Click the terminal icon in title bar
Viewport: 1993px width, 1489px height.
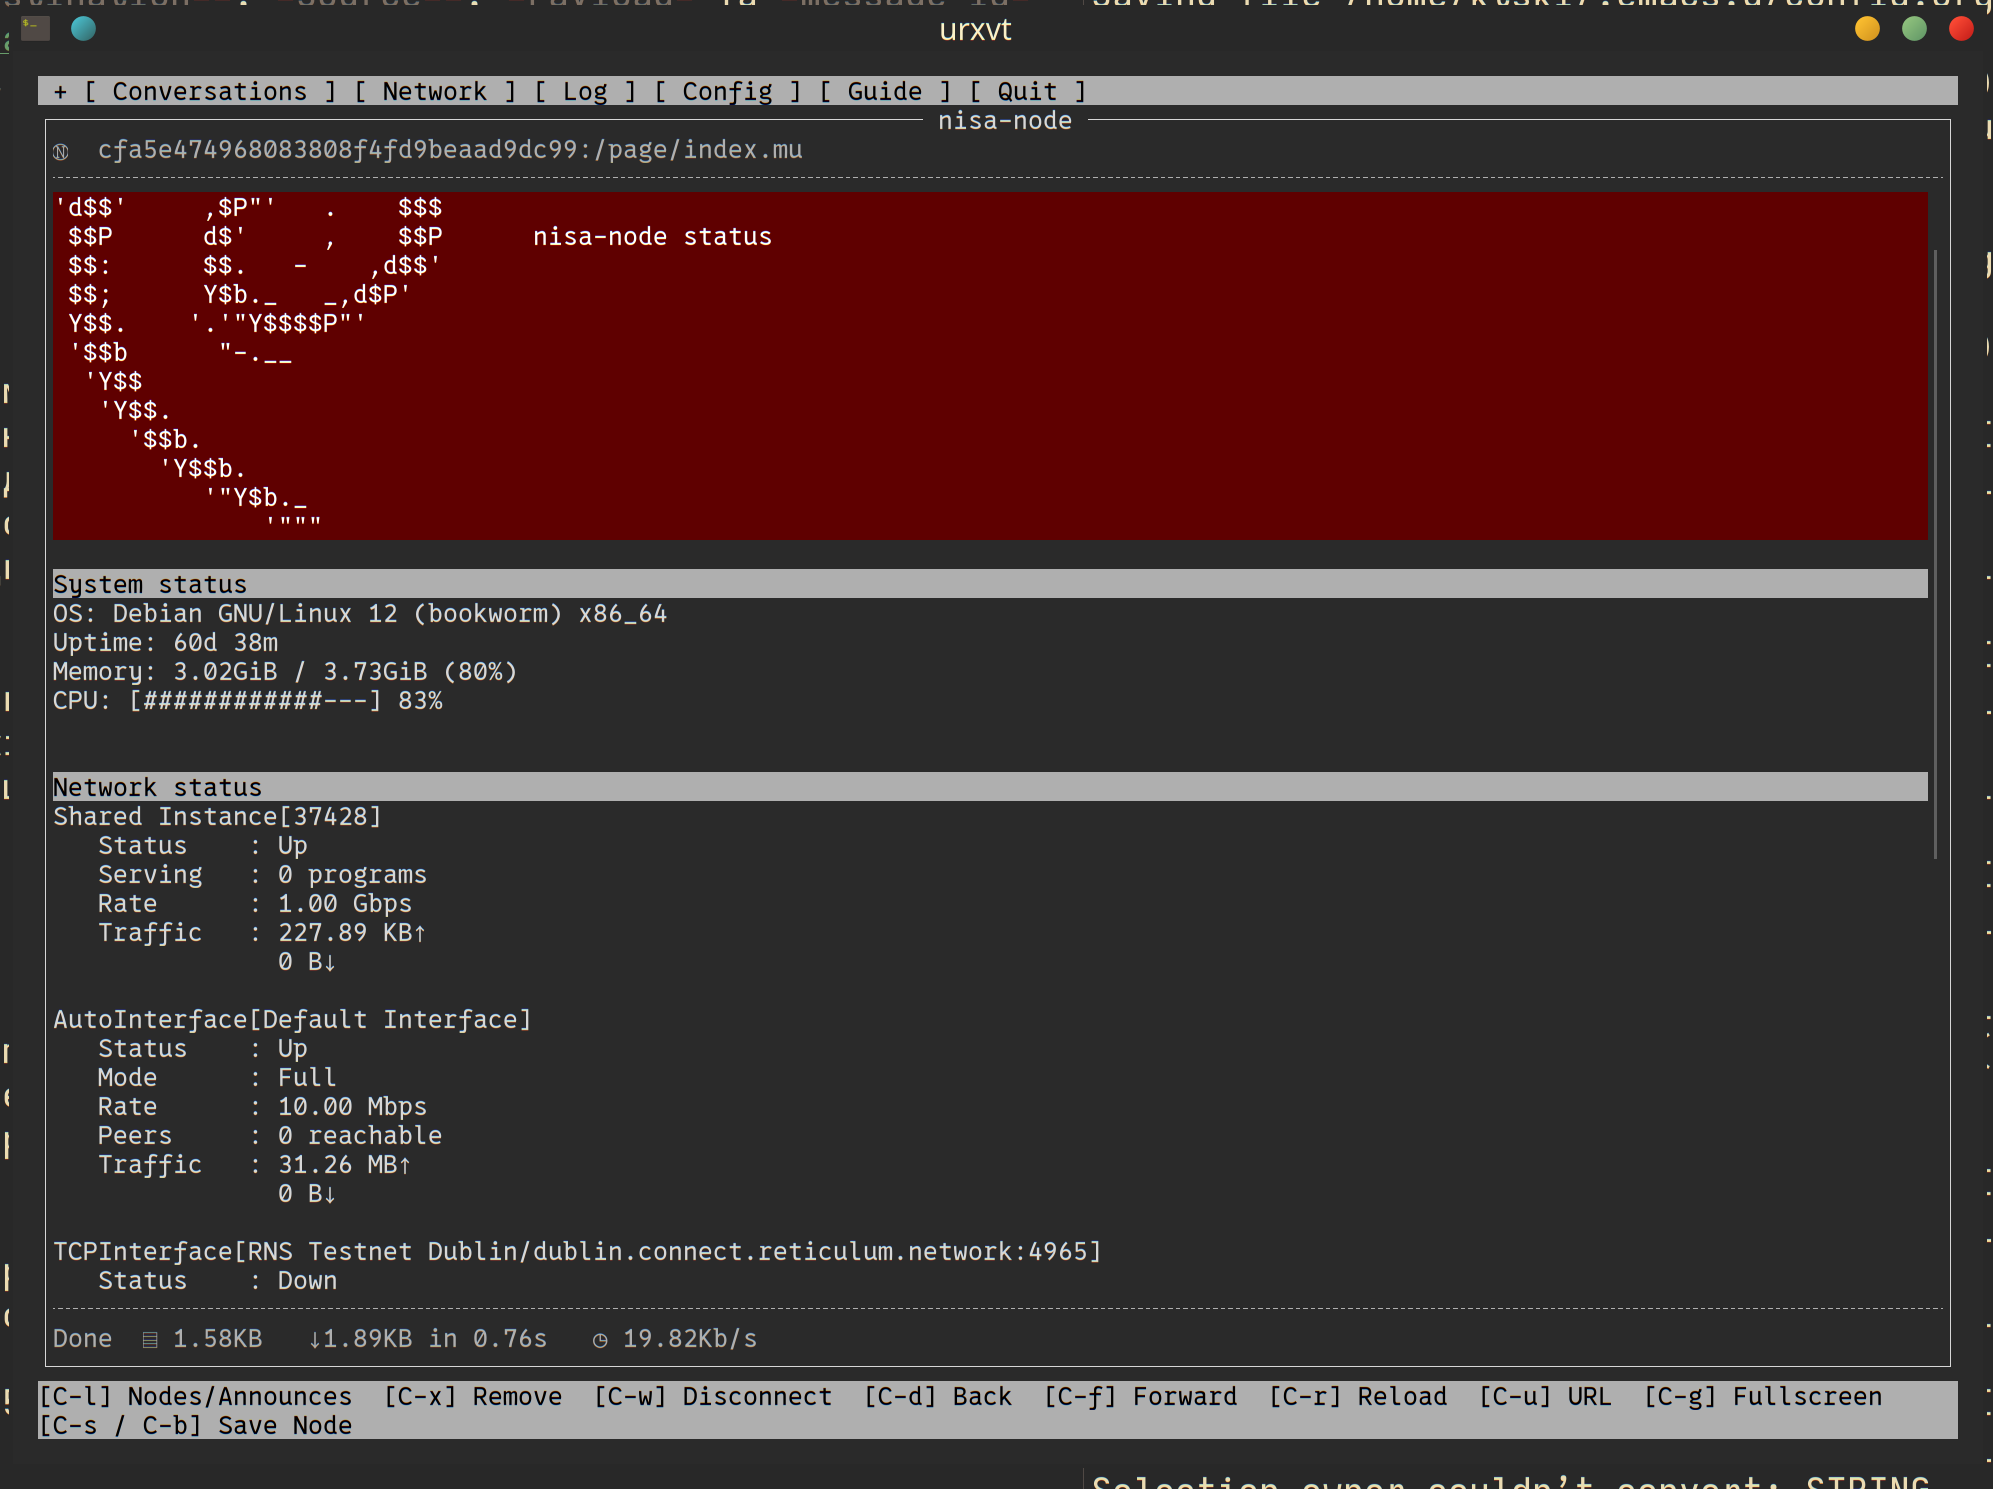point(35,29)
